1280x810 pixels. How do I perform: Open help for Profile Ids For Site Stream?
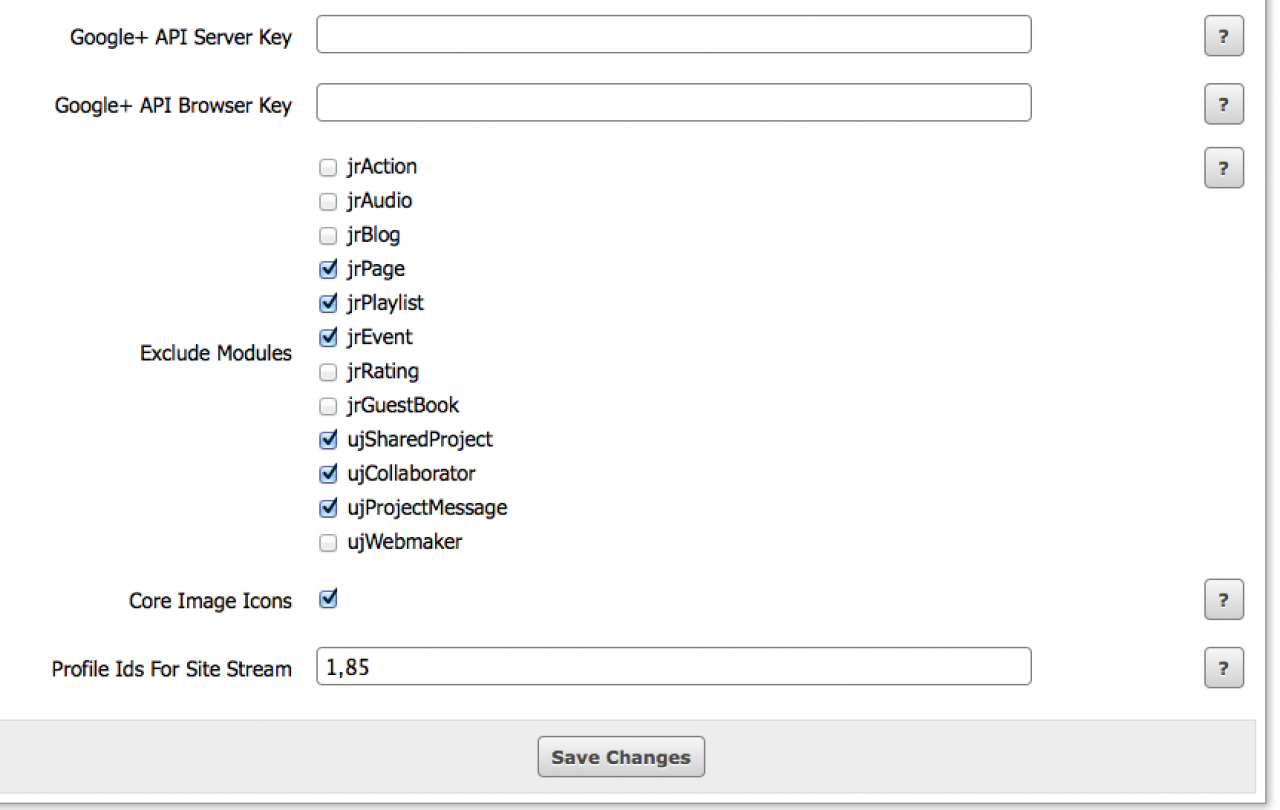[1223, 668]
